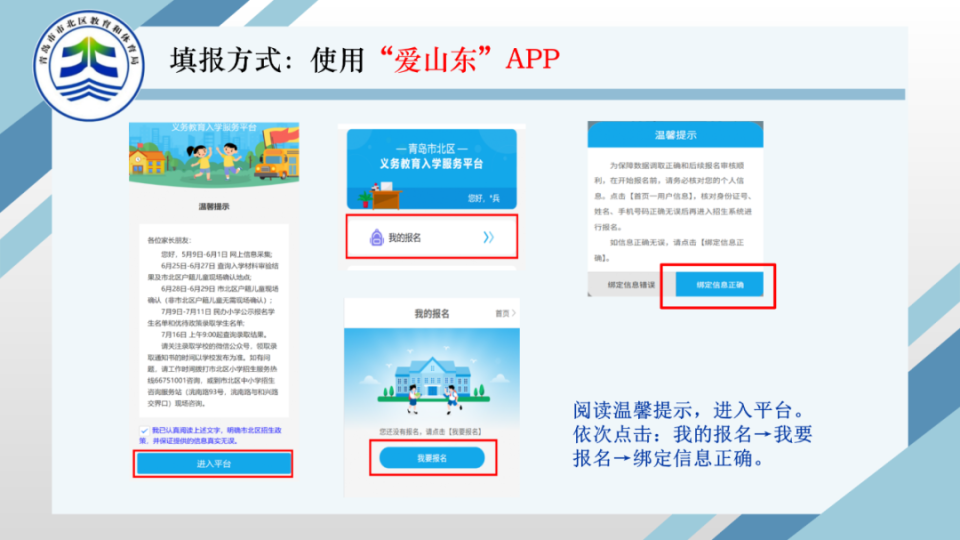Click the school building illustration

(x=432, y=377)
